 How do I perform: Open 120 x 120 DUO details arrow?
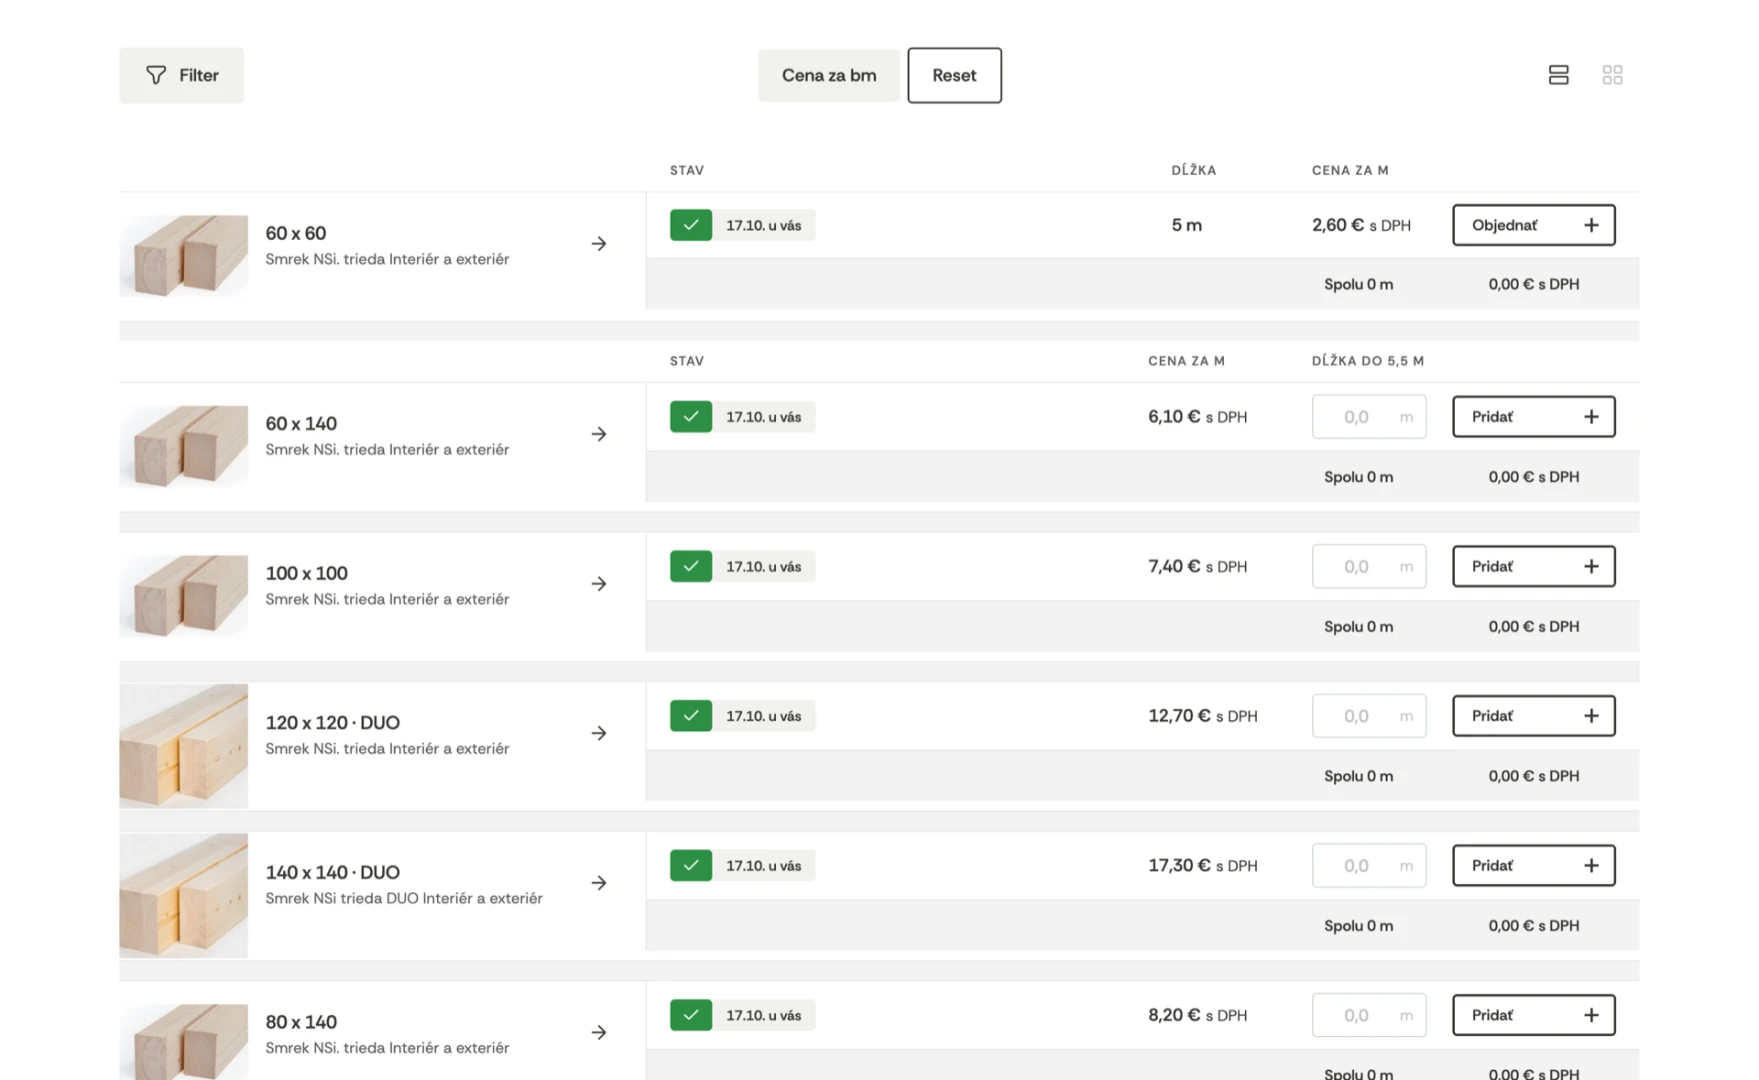[599, 734]
